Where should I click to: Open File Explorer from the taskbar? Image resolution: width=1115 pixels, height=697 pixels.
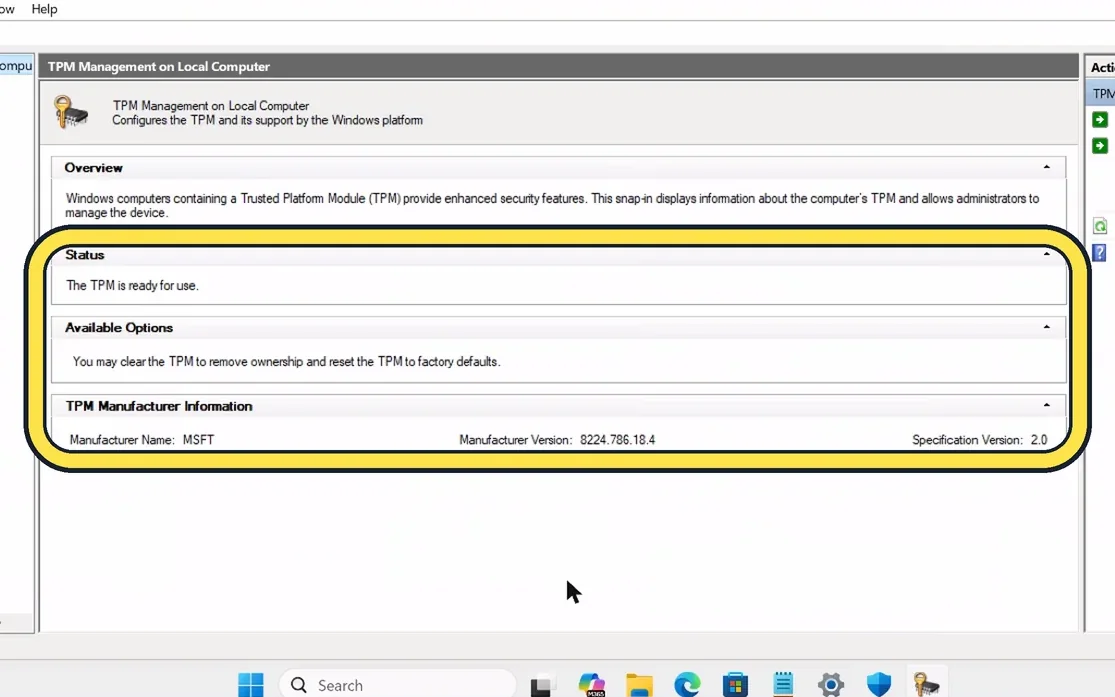(639, 685)
